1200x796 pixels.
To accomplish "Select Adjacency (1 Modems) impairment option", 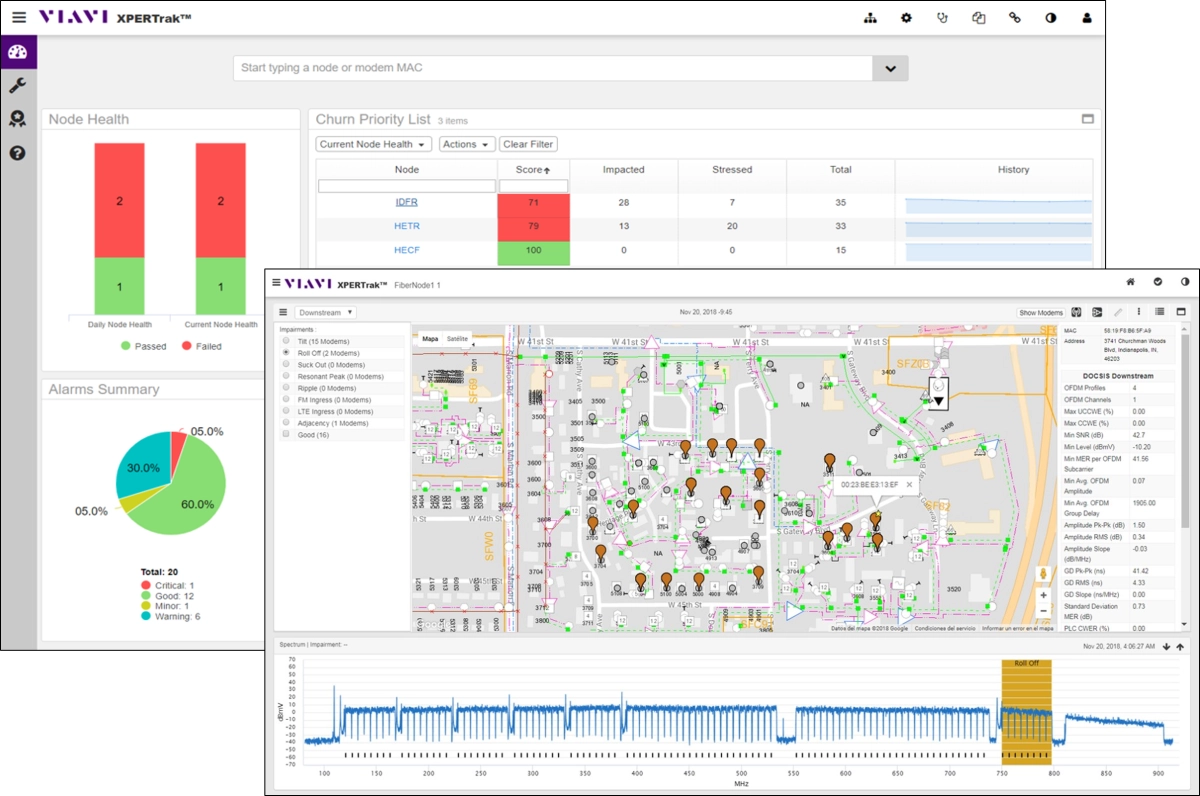I will [288, 424].
